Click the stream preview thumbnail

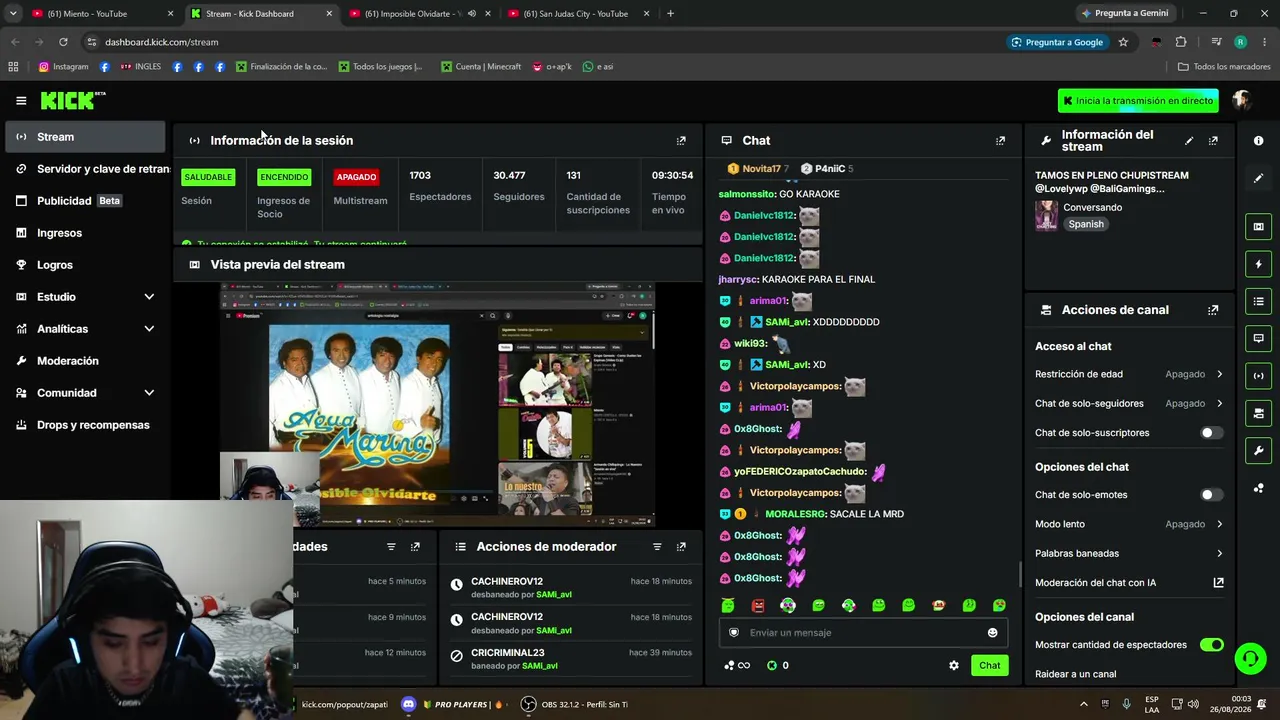(x=437, y=404)
